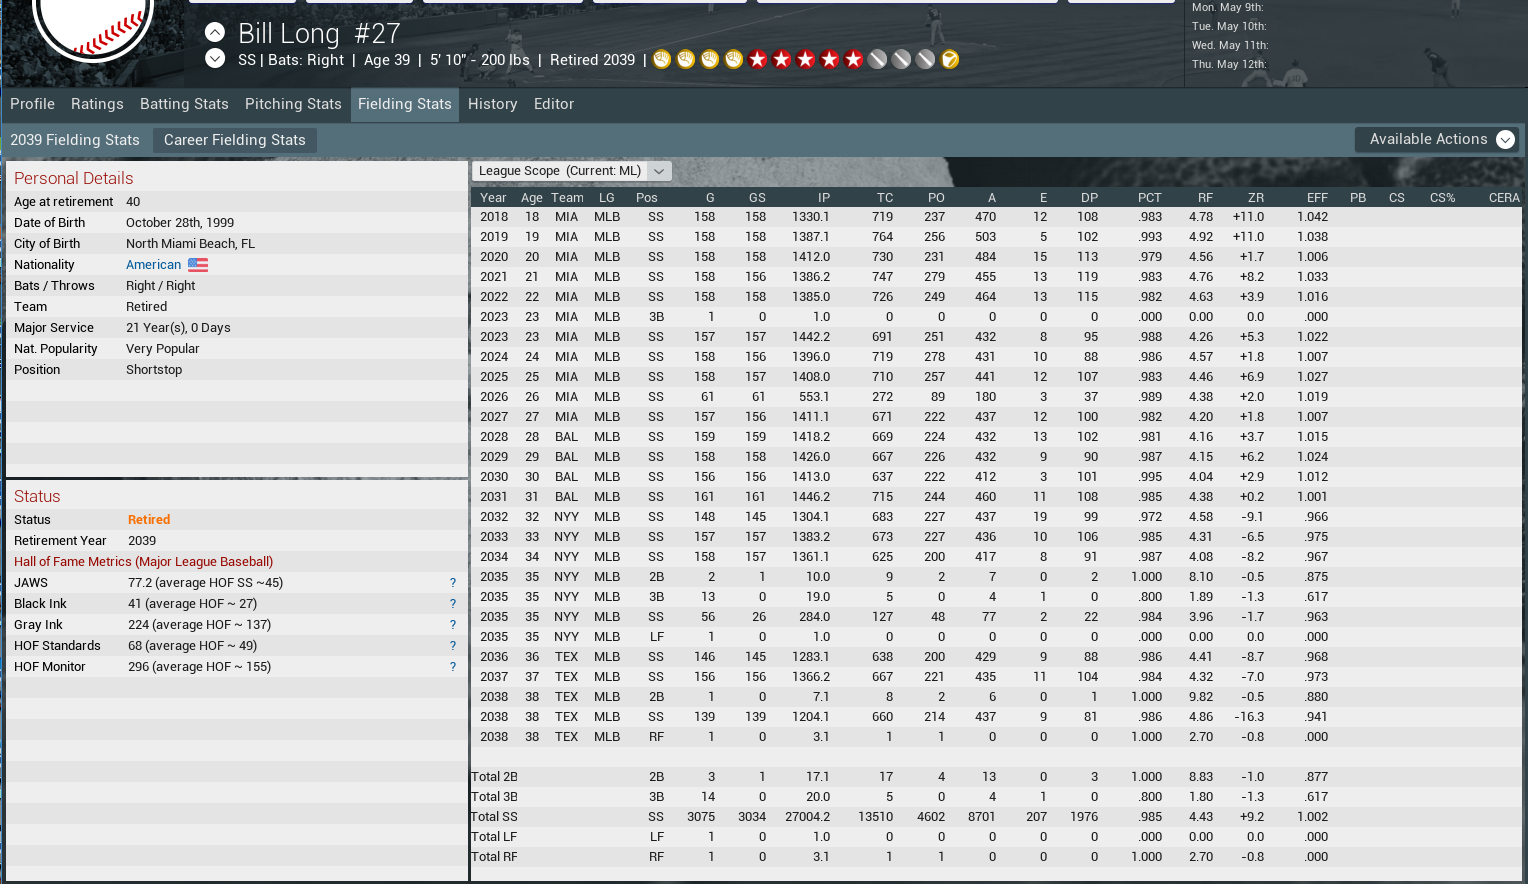Go to next player with down arrow
1528x884 pixels.
[x=215, y=59]
